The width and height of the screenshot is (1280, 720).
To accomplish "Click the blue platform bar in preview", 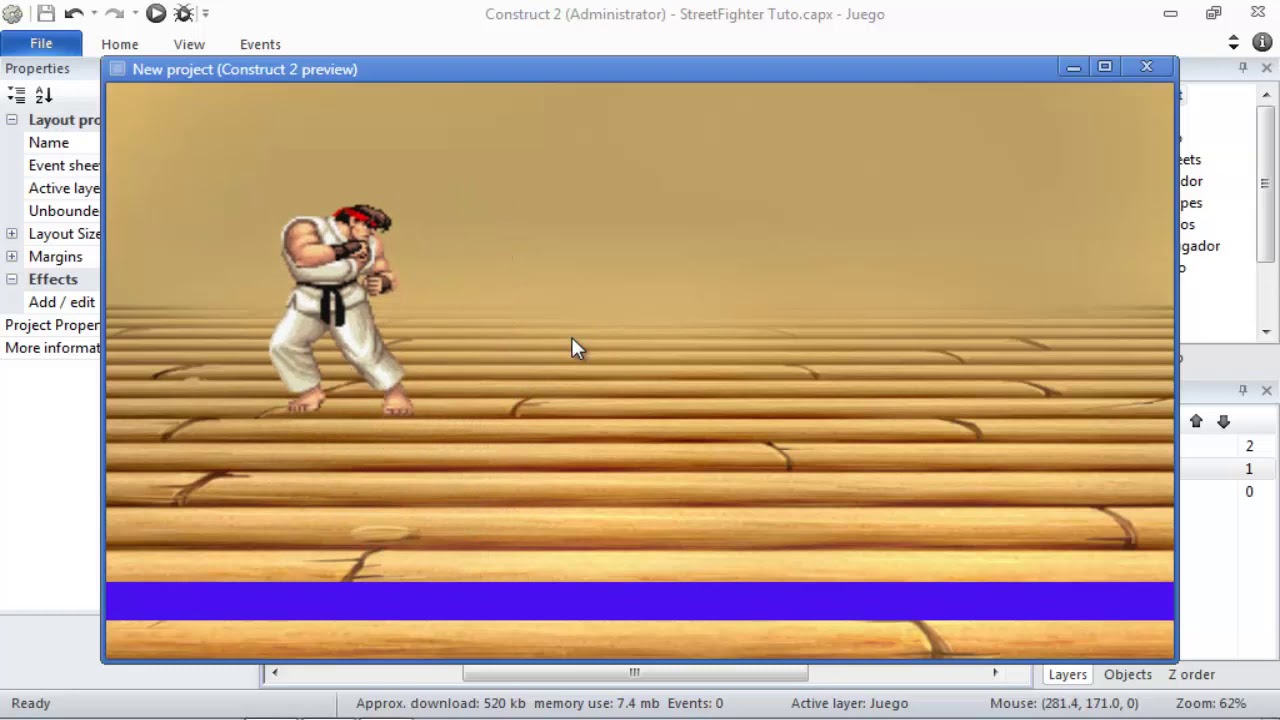I will (640, 601).
